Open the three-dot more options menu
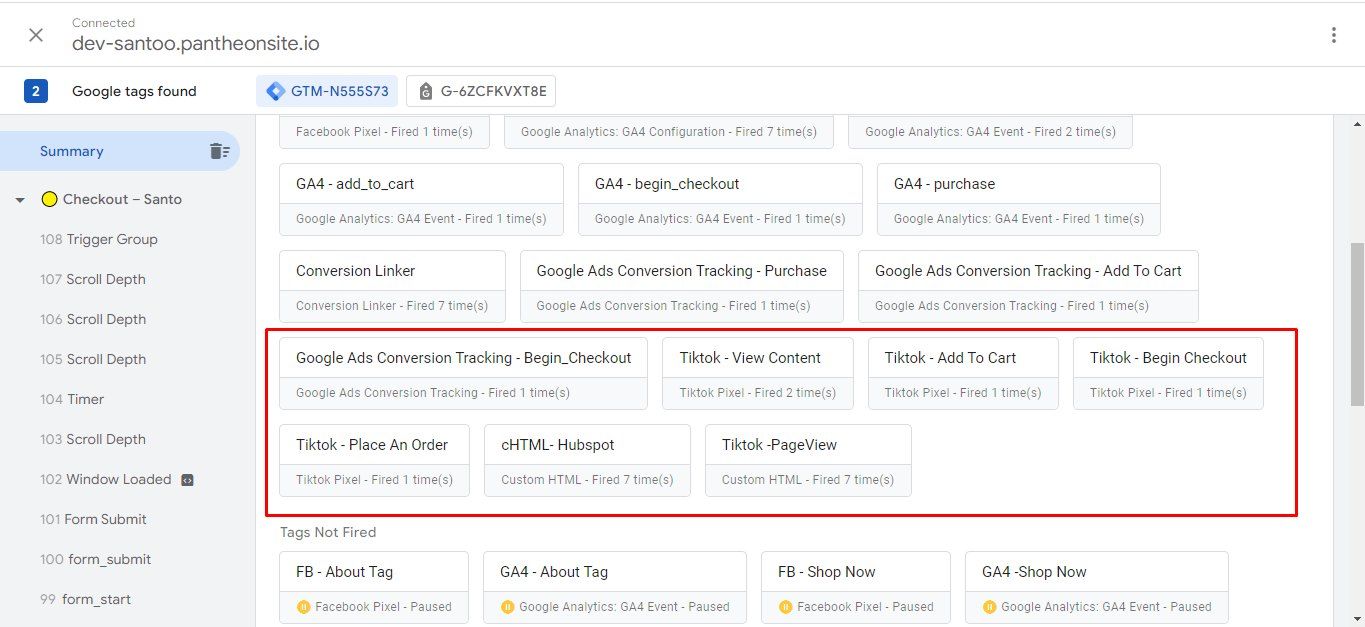This screenshot has height=627, width=1365. click(1333, 35)
